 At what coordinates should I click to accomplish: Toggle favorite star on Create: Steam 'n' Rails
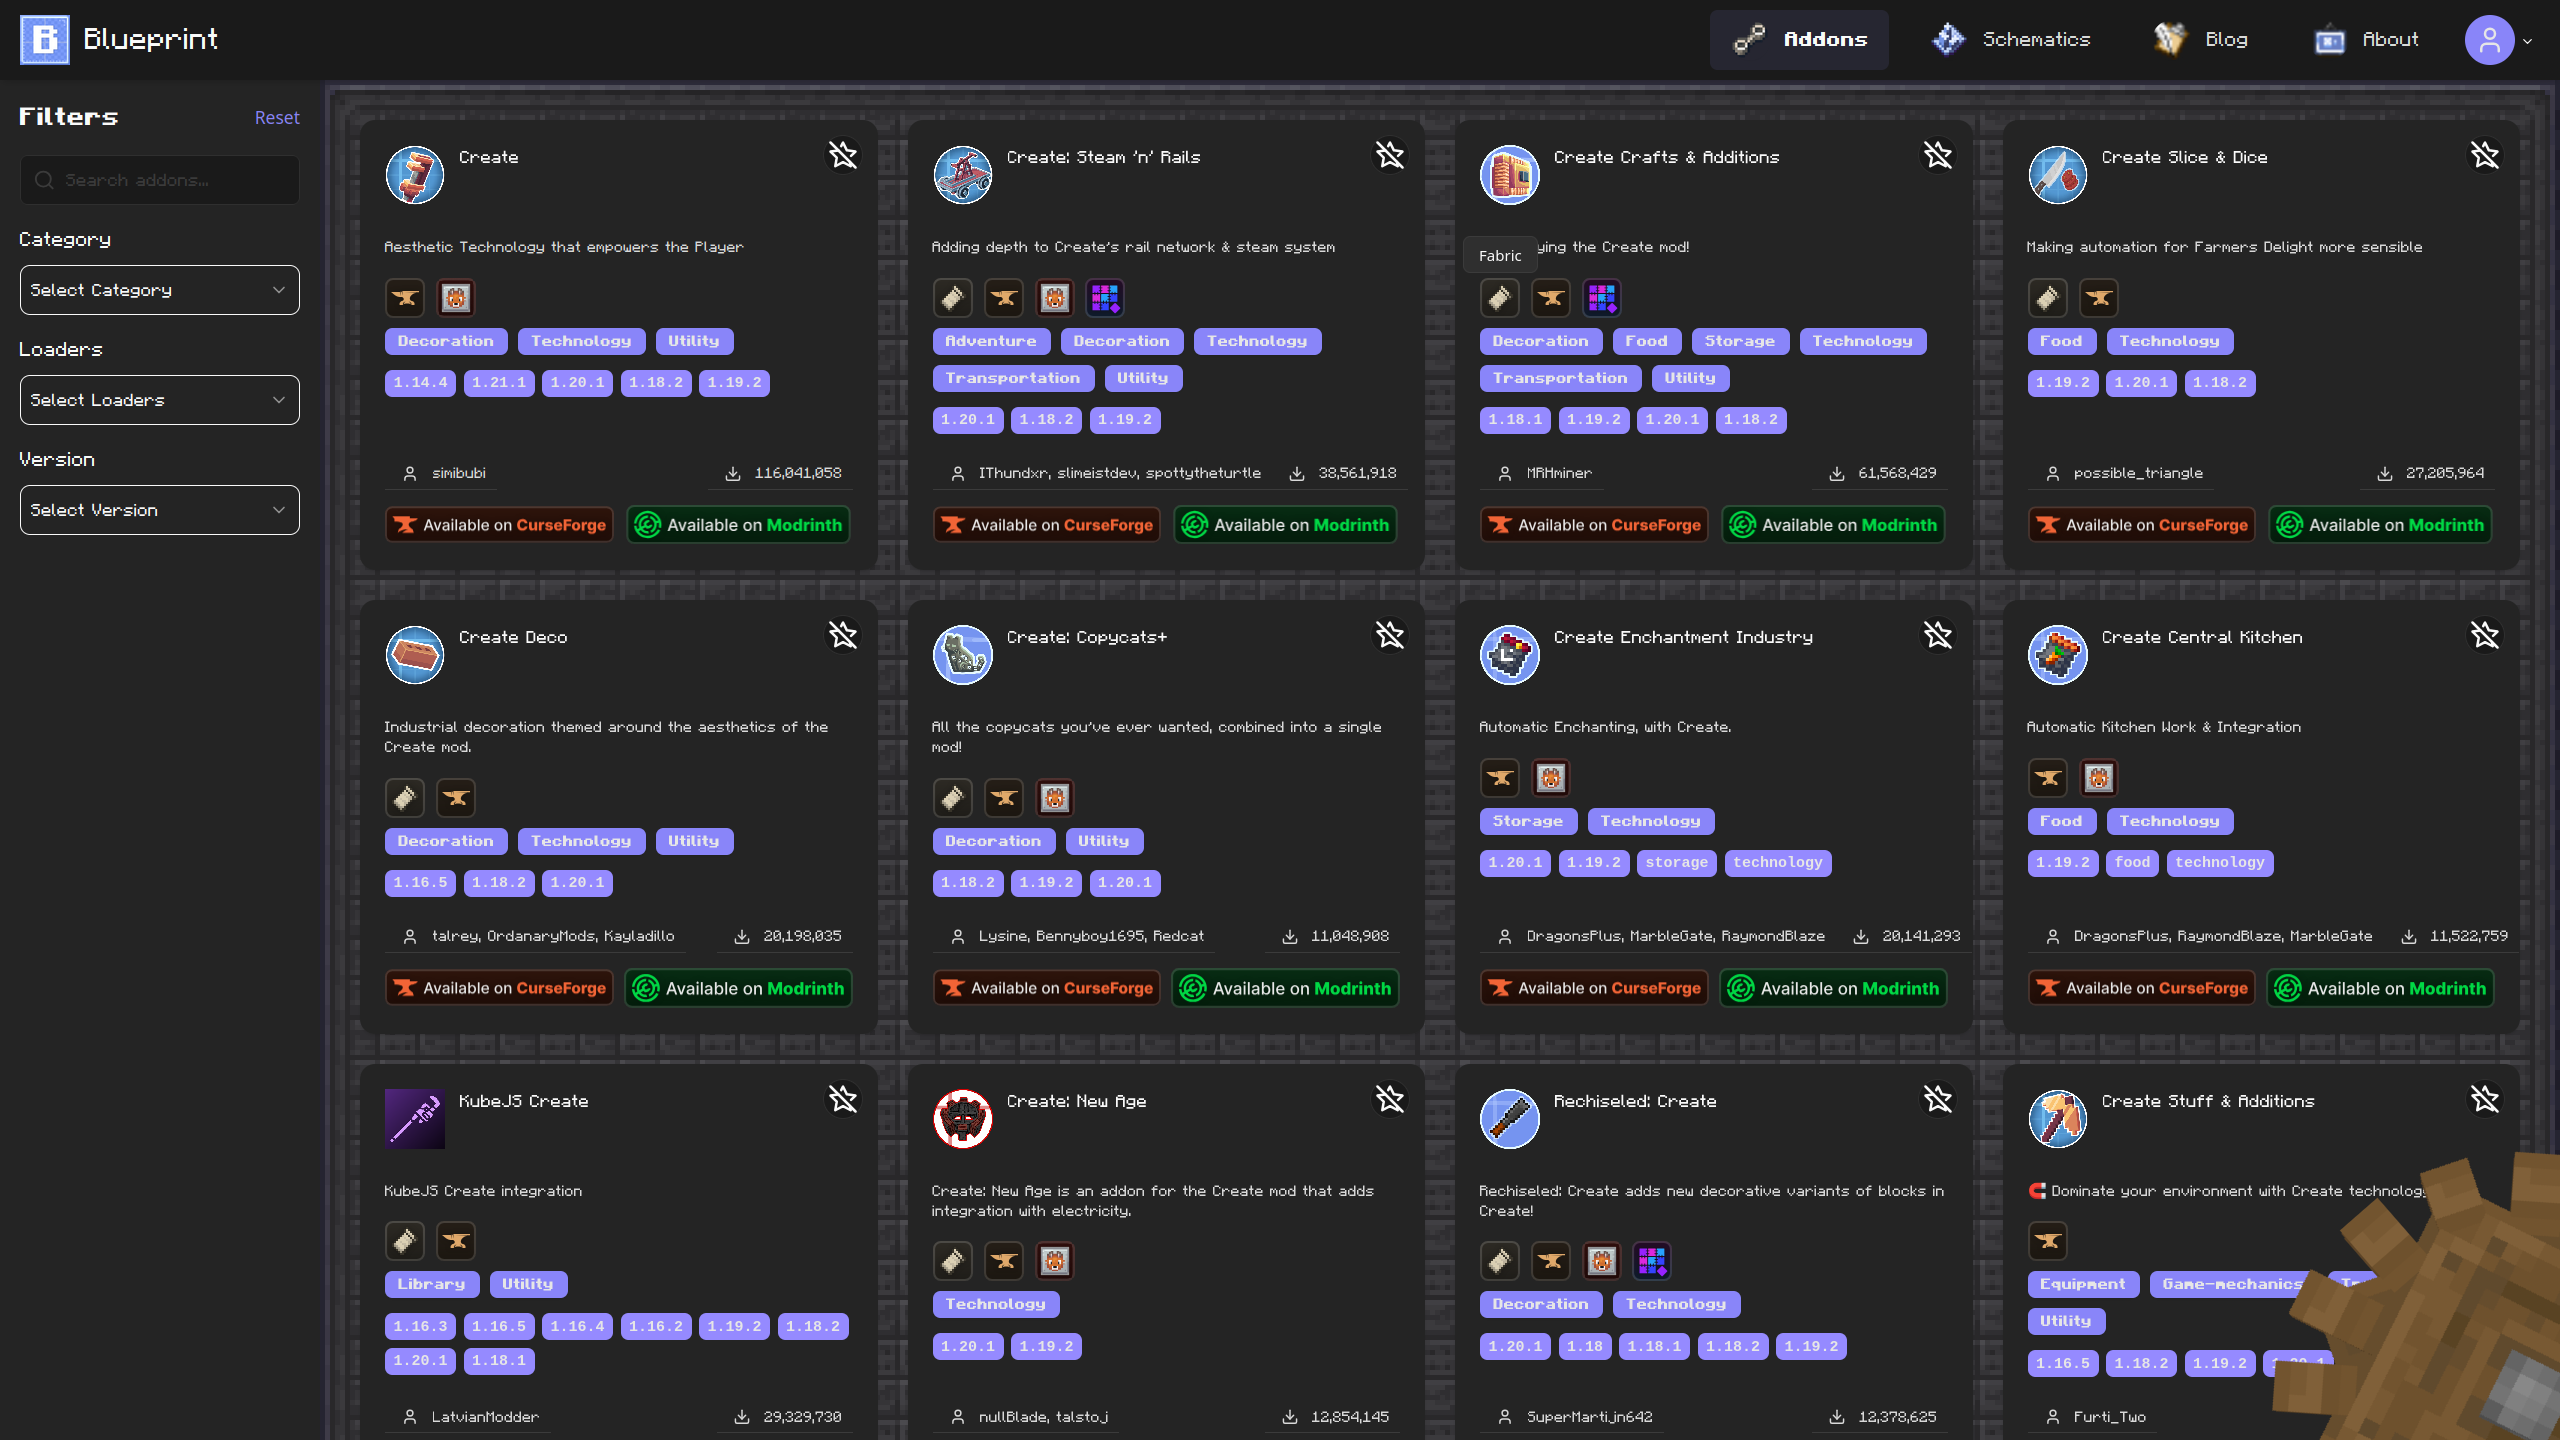click(x=1390, y=155)
